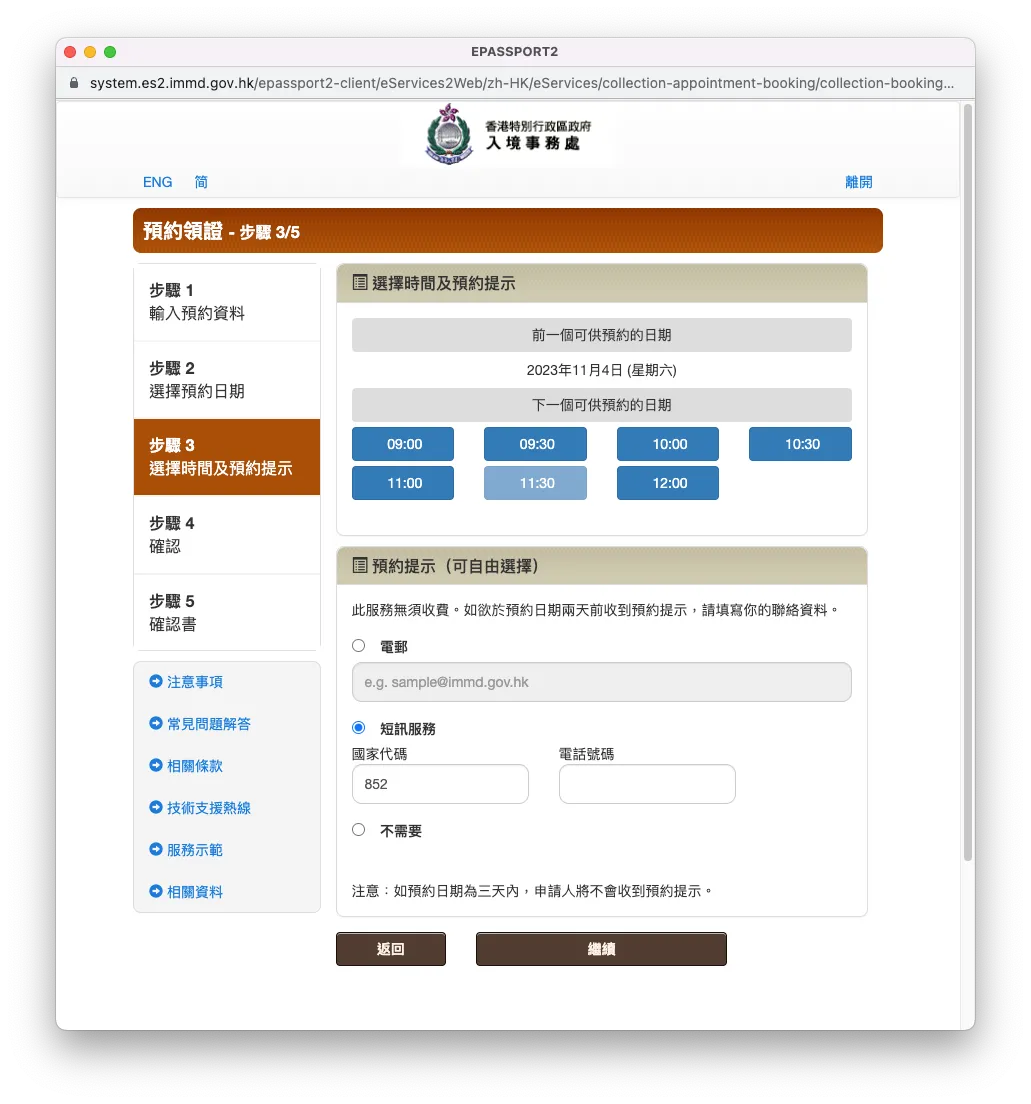This screenshot has height=1104, width=1031.
Task: Click the browser URL address bar
Action: [x=522, y=83]
